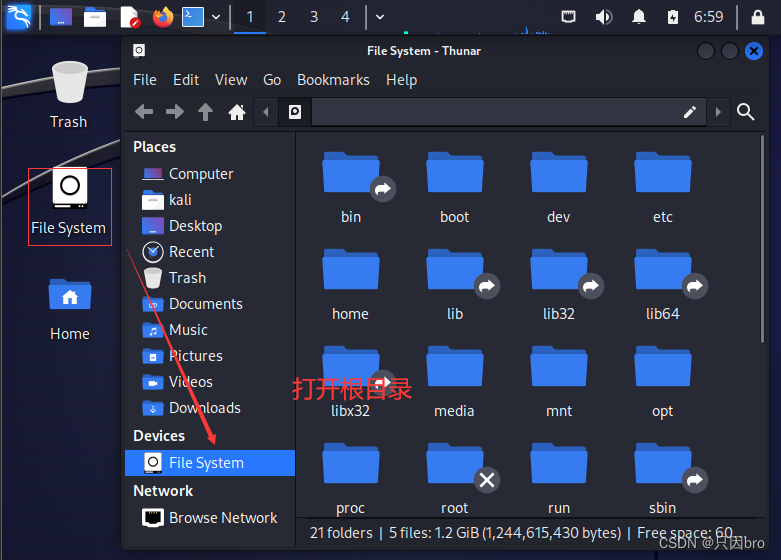Image resolution: width=781 pixels, height=560 pixels.
Task: Click the file view vertical scrollbar
Action: pyautogui.click(x=762, y=239)
